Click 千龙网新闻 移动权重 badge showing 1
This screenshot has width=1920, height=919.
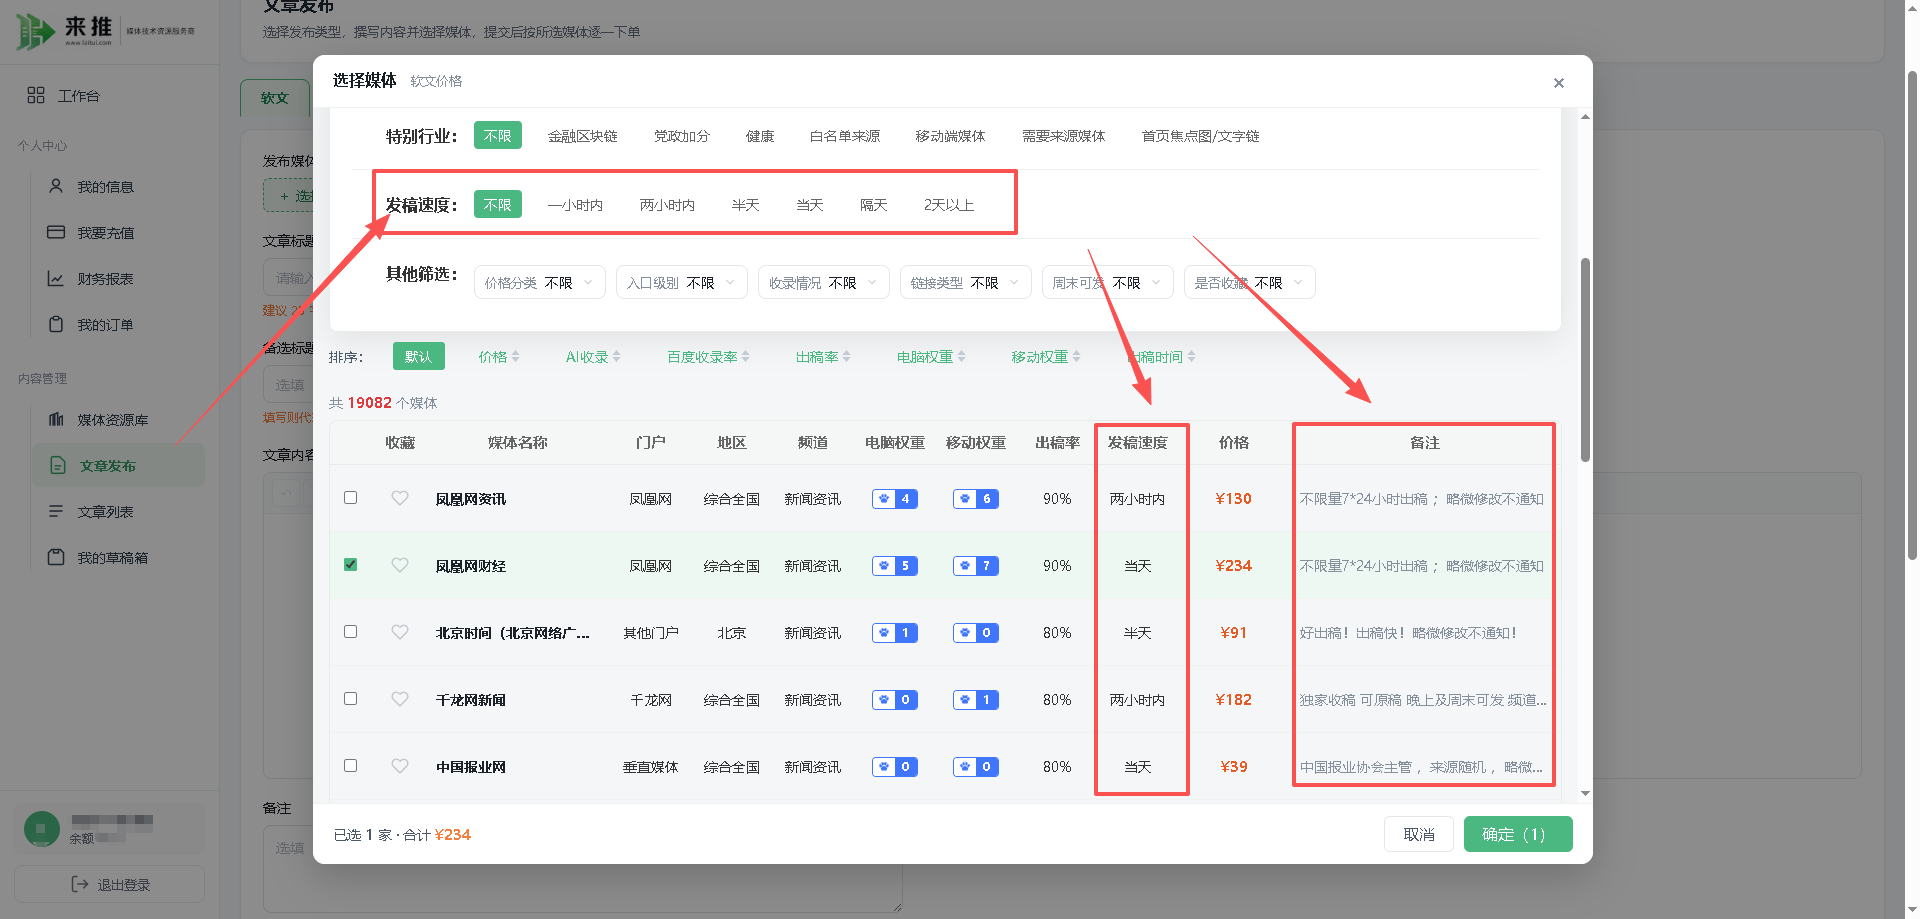975,700
